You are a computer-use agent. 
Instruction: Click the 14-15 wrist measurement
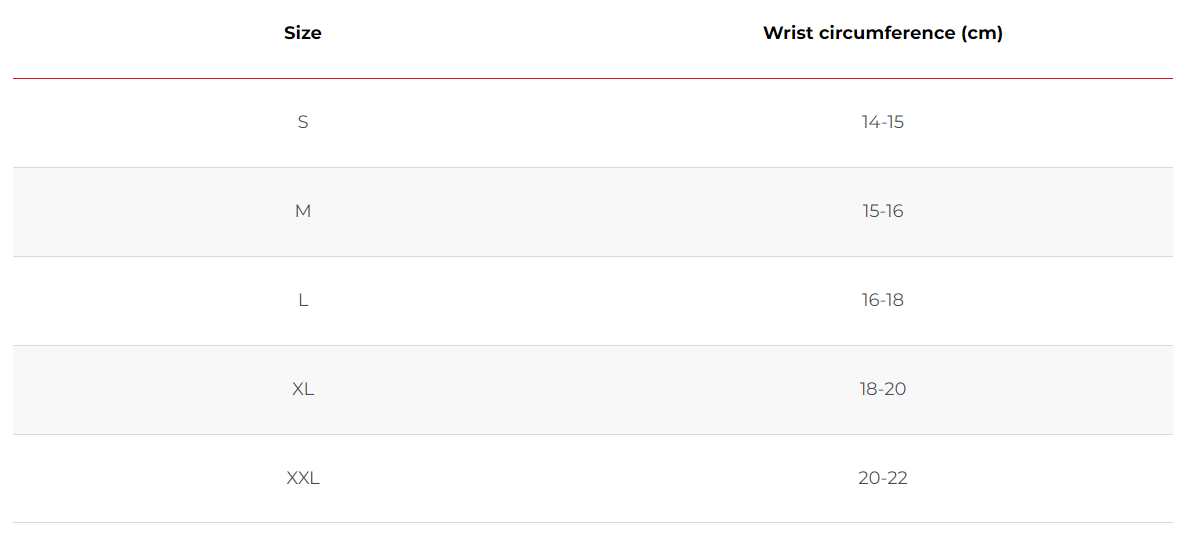click(883, 122)
